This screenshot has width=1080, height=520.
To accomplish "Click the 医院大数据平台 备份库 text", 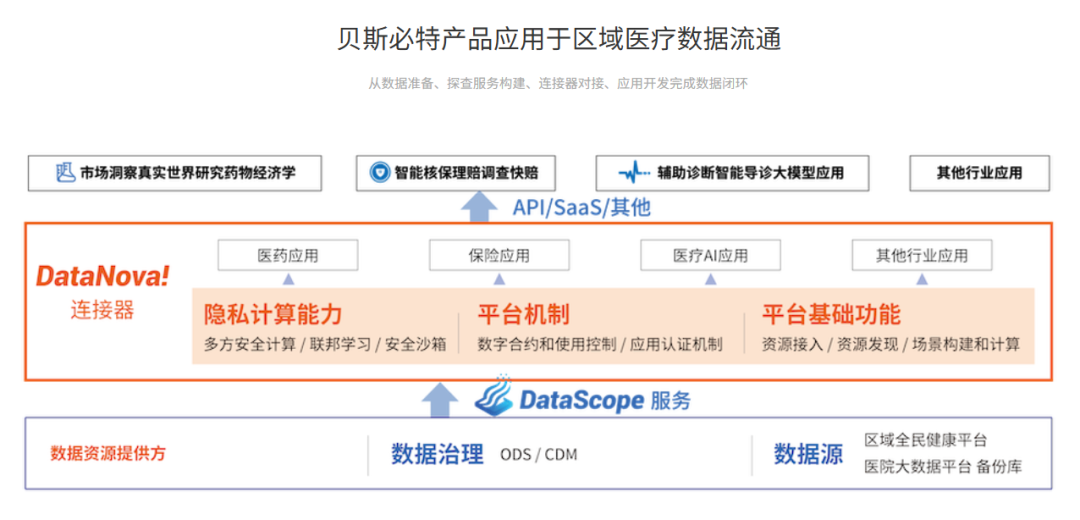I will (x=944, y=466).
